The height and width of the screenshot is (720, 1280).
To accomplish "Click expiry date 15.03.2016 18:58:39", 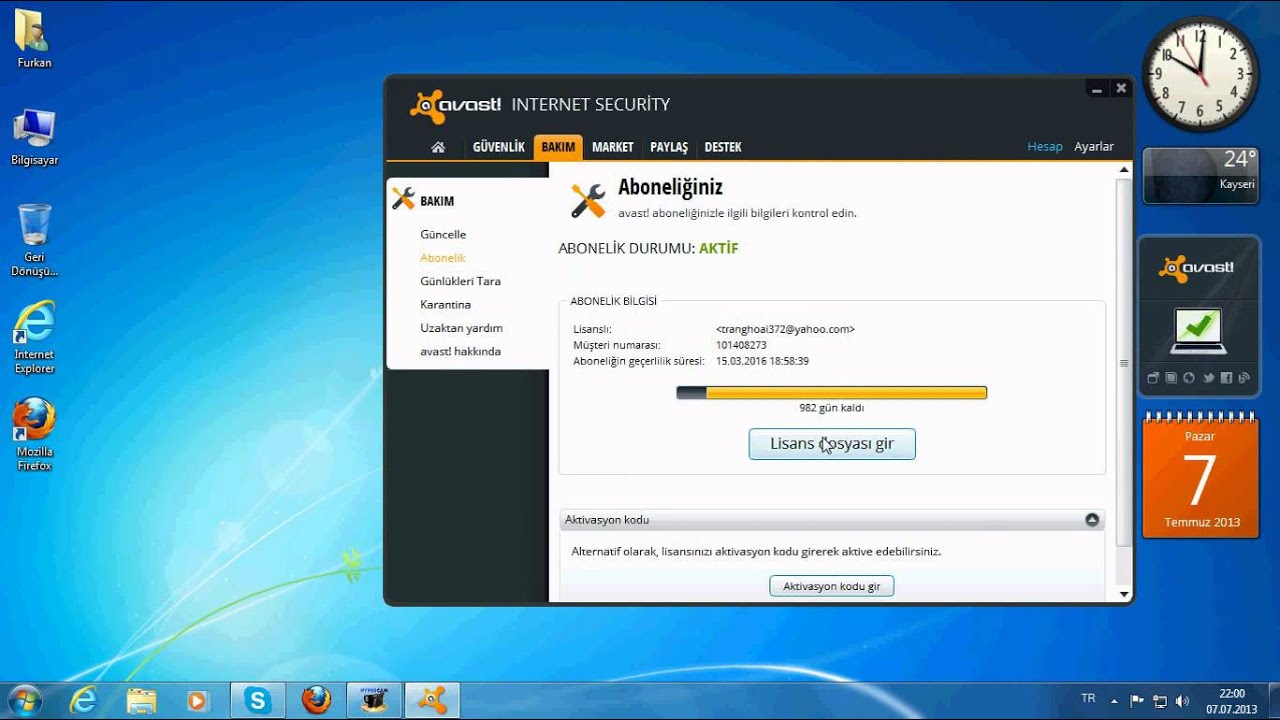I will tap(762, 361).
